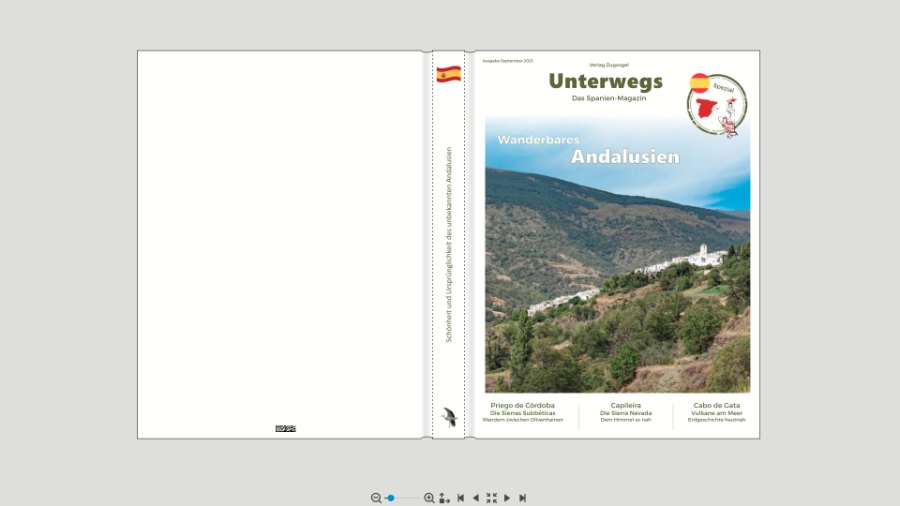
Task: Click the 'Das Spanien-Magazin' subtitle
Action: [609, 98]
